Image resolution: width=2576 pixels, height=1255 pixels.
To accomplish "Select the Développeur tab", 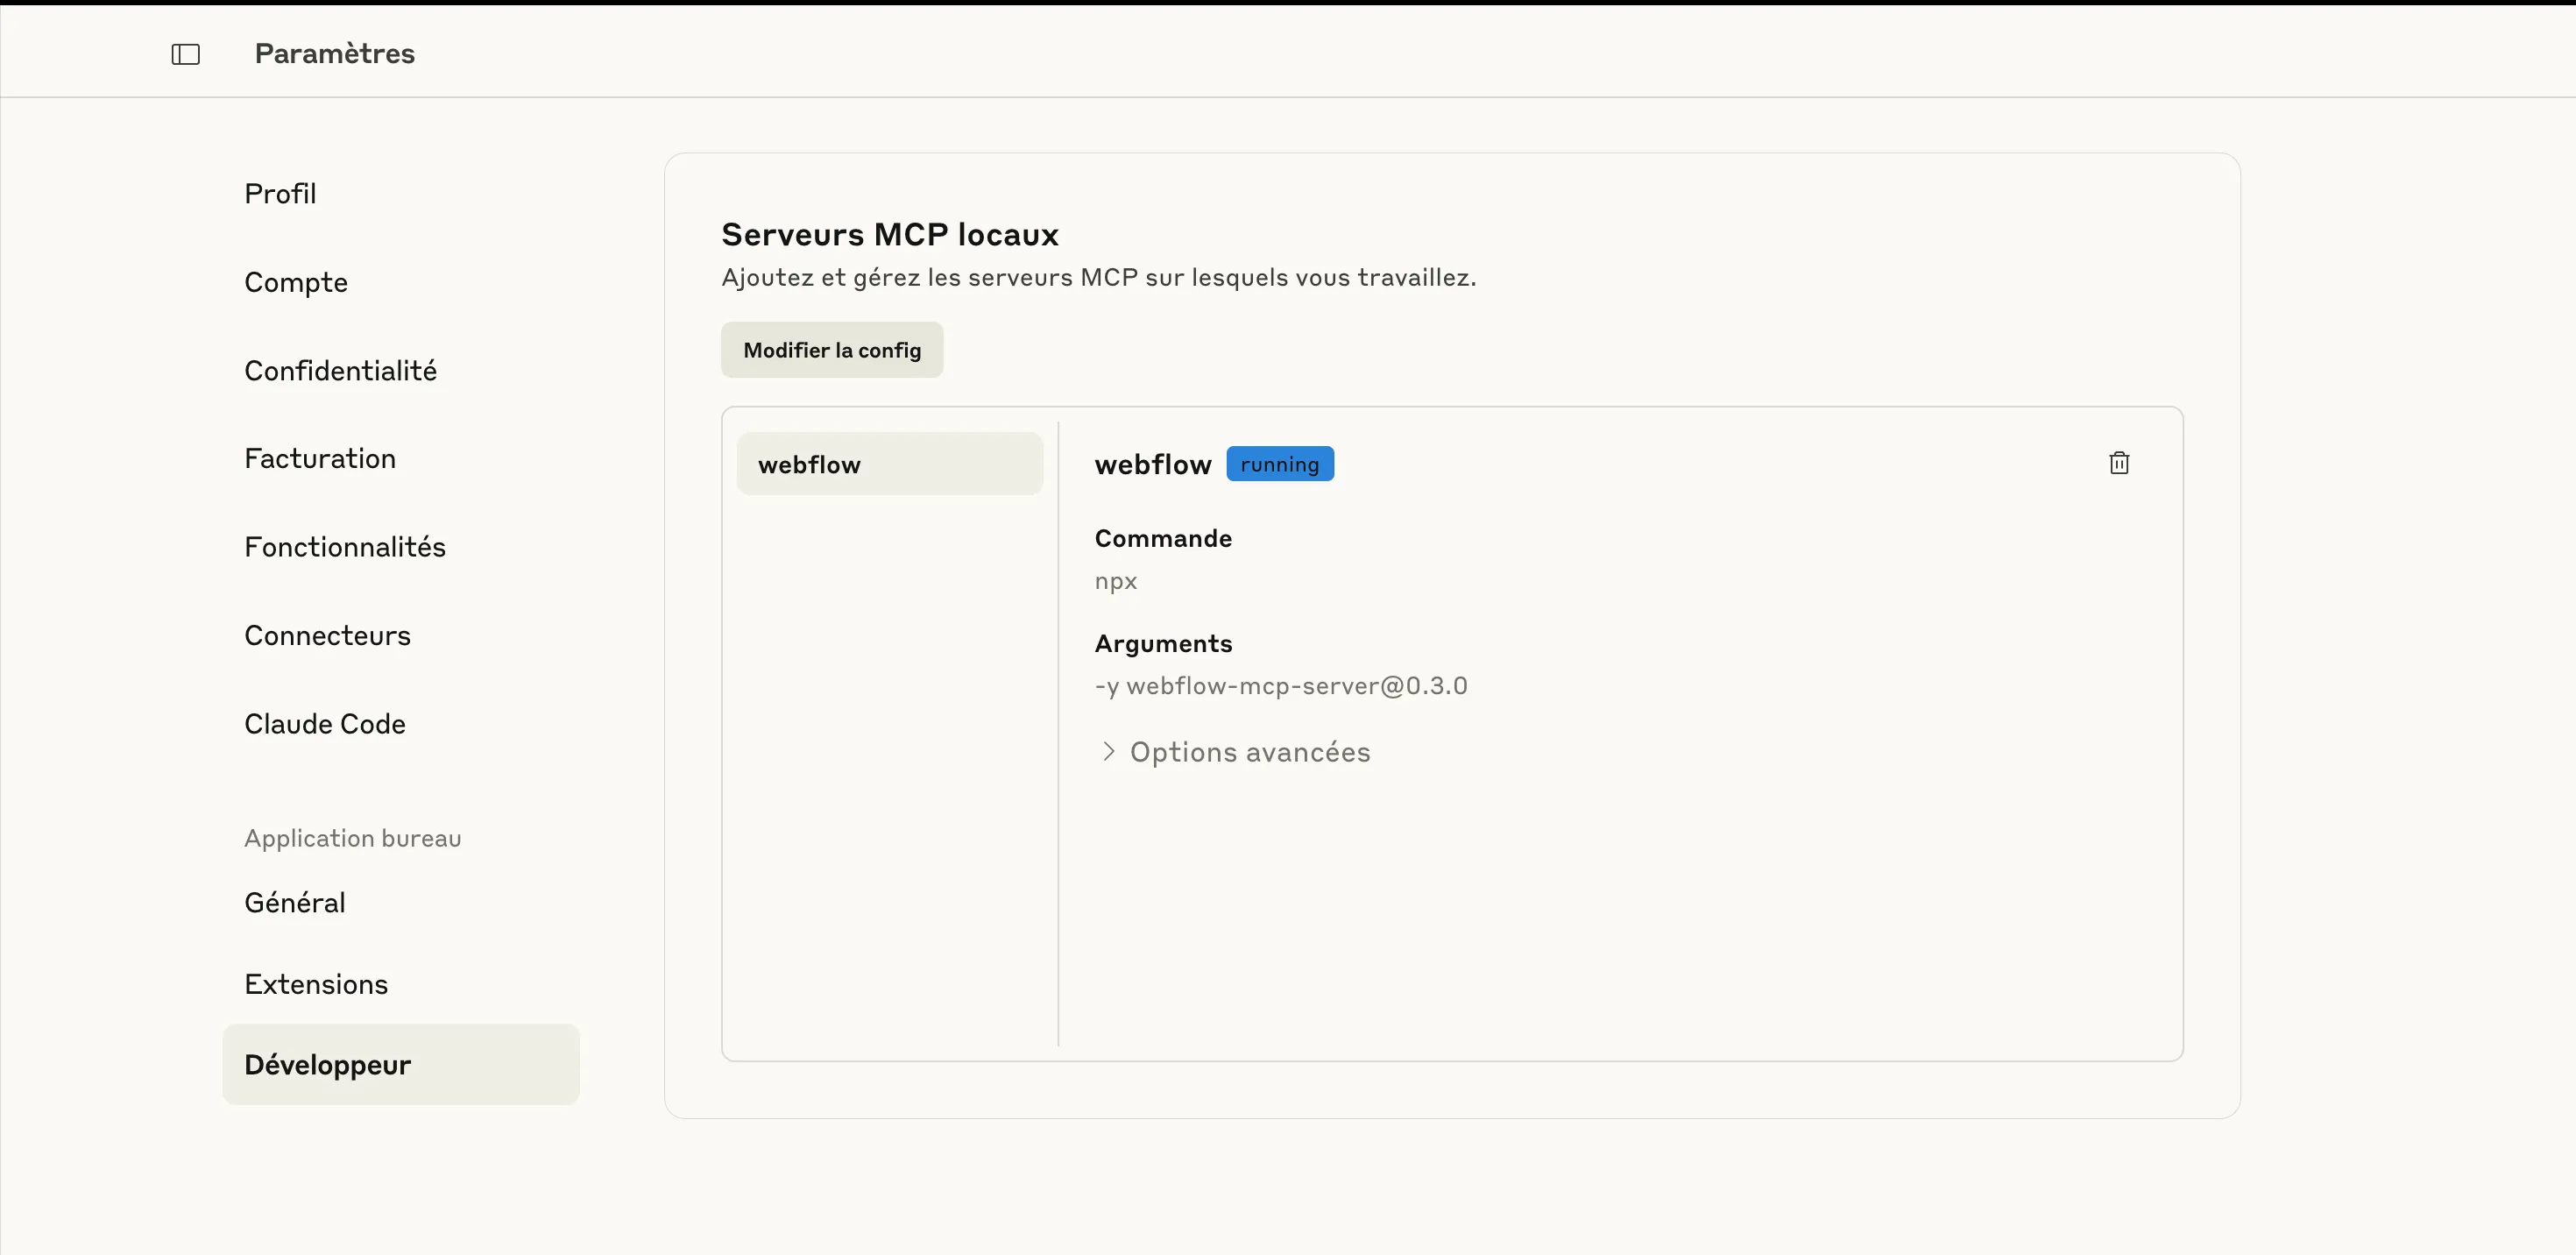I will pos(401,1065).
